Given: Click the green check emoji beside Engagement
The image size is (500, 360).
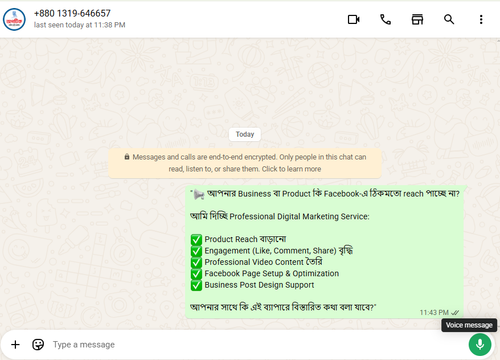Looking at the screenshot, I should (196, 251).
